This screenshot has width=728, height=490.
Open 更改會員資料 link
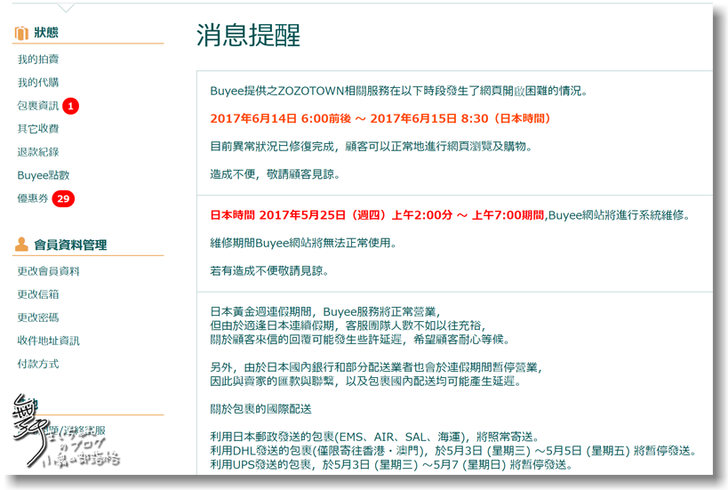click(x=48, y=271)
